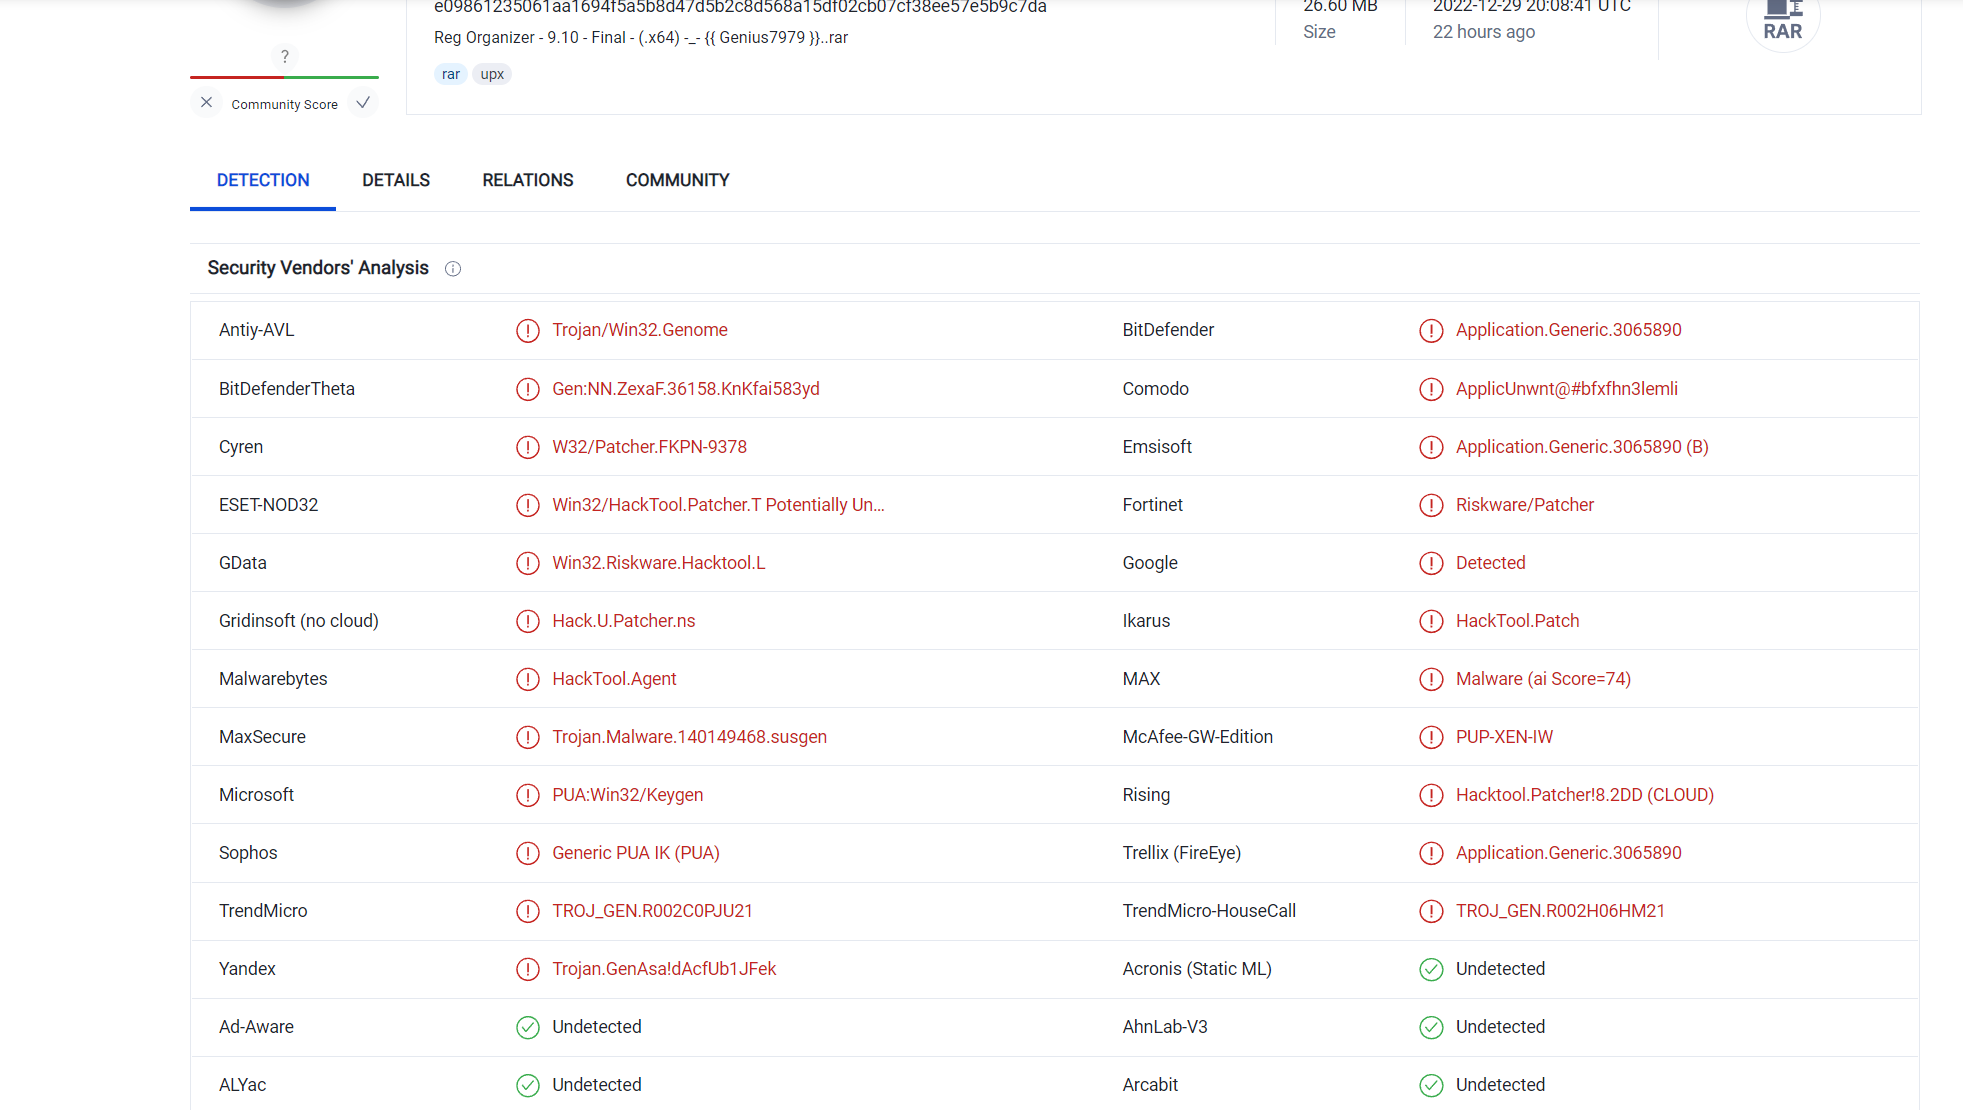The width and height of the screenshot is (1963, 1110).
Task: Switch to the DETECTION tab
Action: (x=263, y=180)
